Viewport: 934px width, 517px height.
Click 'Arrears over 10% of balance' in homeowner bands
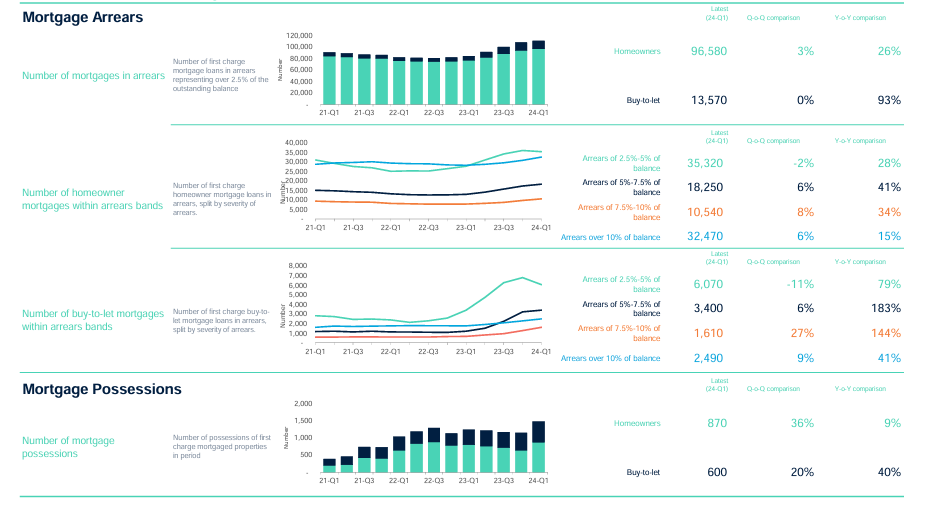pos(610,237)
